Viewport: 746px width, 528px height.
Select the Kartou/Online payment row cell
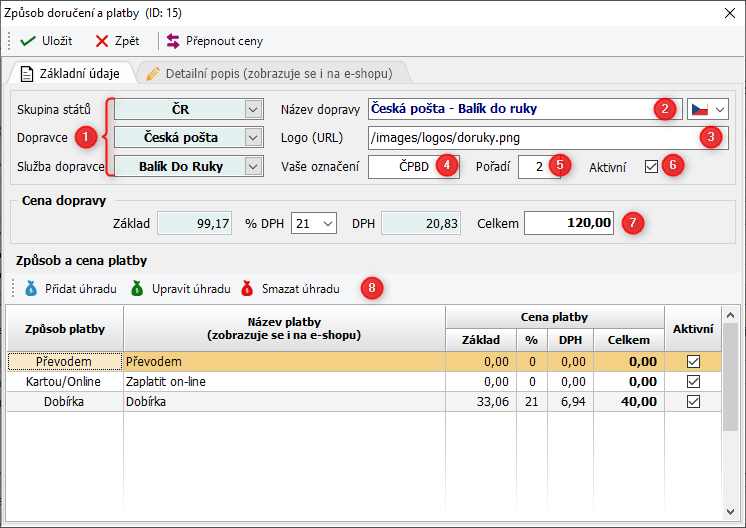65,381
